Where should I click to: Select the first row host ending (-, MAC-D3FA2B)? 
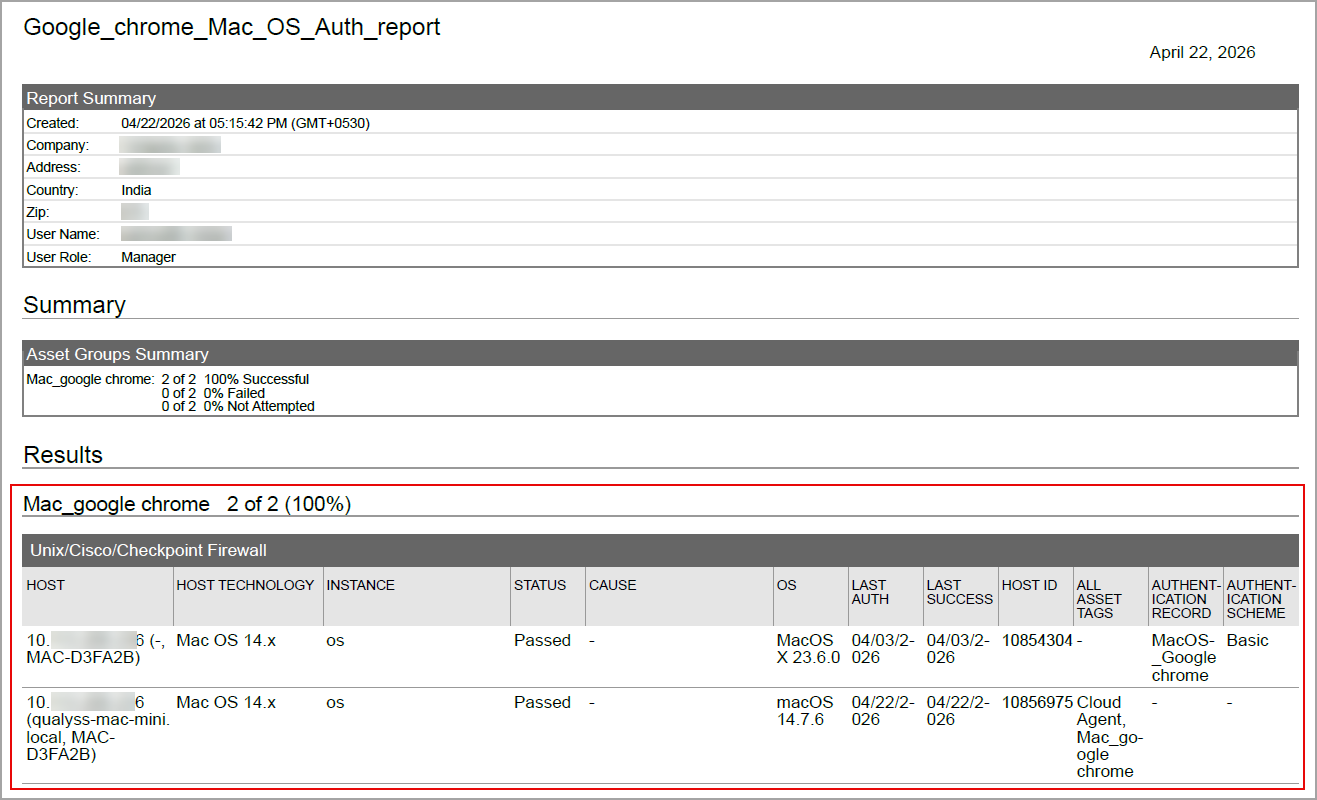tap(98, 649)
